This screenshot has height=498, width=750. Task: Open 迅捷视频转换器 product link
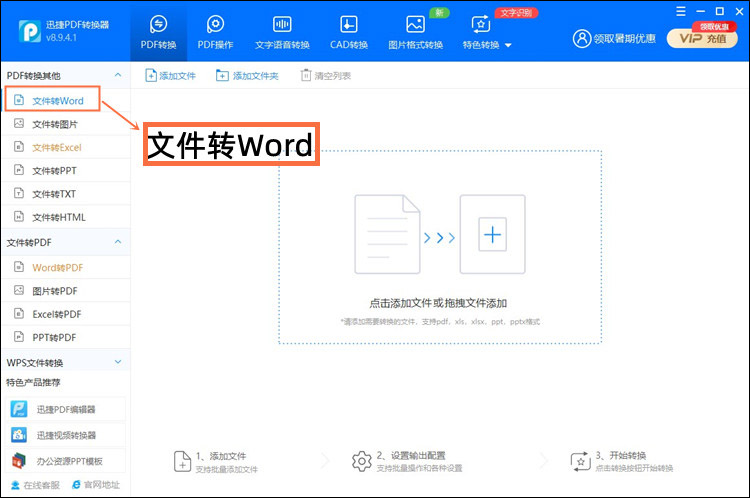point(66,435)
